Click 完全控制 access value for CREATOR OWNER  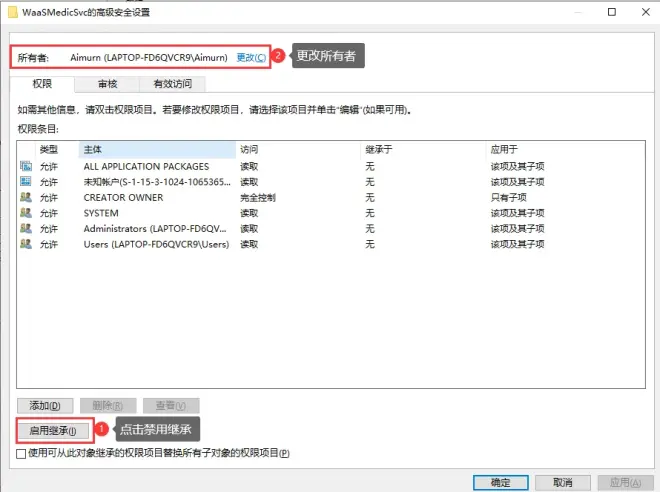[x=258, y=197]
